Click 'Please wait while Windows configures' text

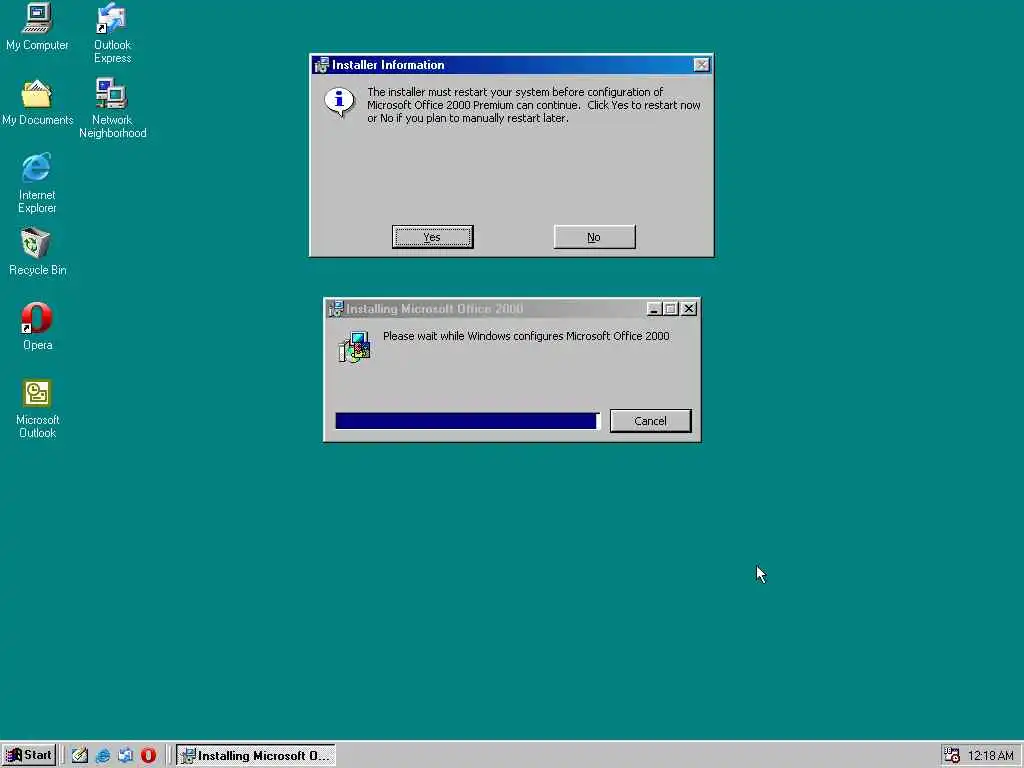coord(526,336)
